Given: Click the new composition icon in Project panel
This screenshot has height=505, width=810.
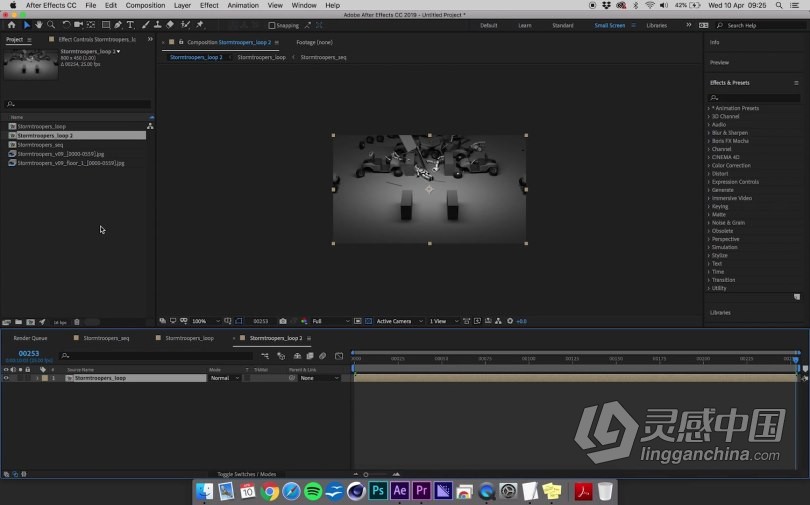Looking at the screenshot, I should 30,322.
